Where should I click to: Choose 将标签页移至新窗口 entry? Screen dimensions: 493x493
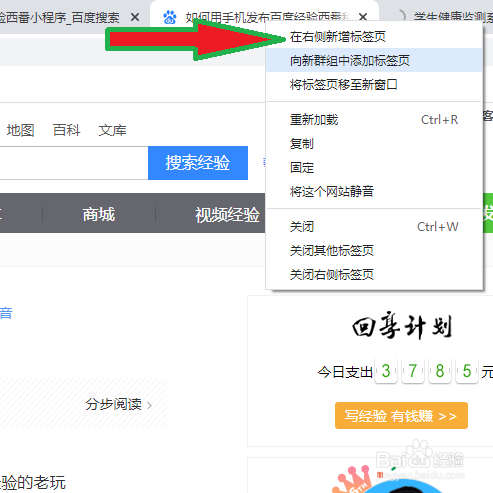tap(374, 84)
